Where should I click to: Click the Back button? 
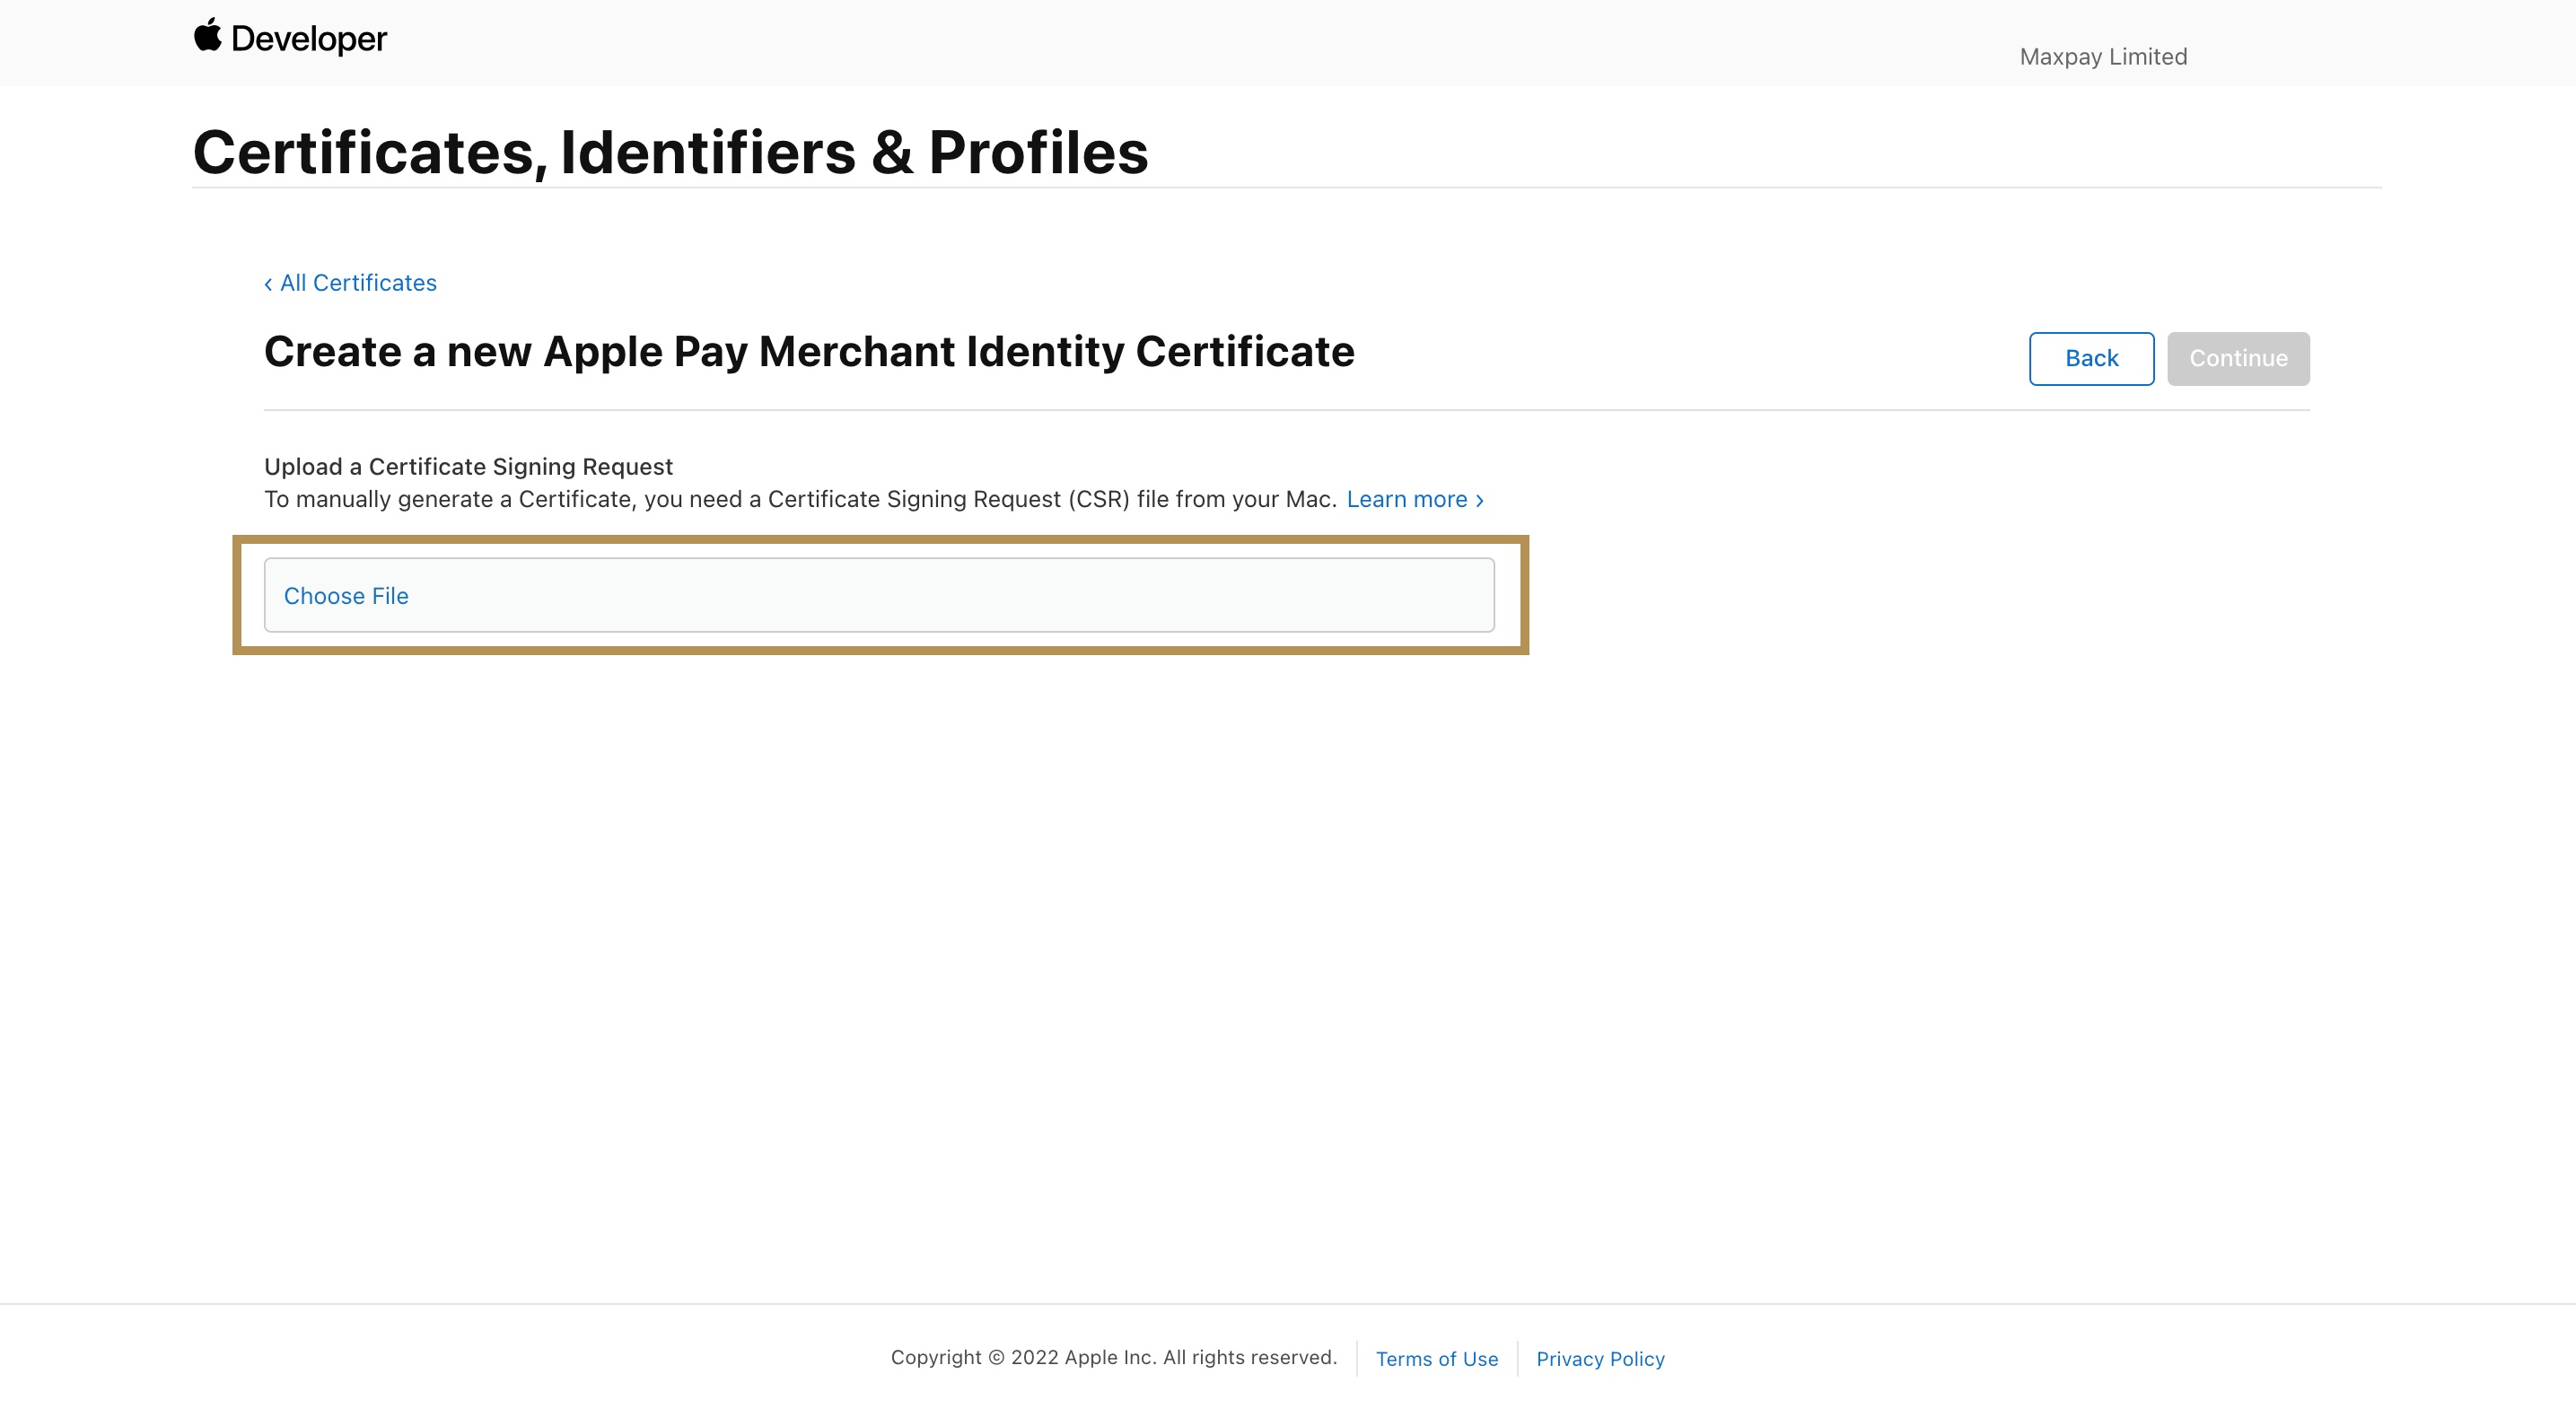click(x=2090, y=358)
